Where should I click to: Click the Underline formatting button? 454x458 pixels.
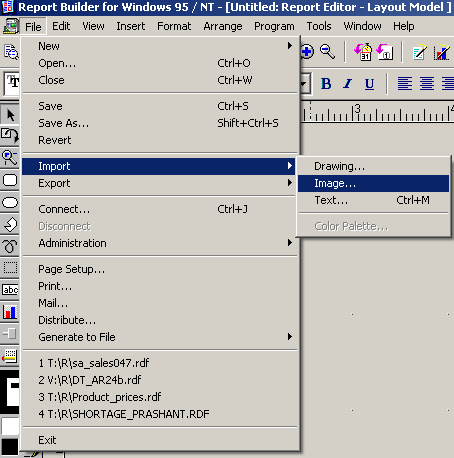pos(369,83)
